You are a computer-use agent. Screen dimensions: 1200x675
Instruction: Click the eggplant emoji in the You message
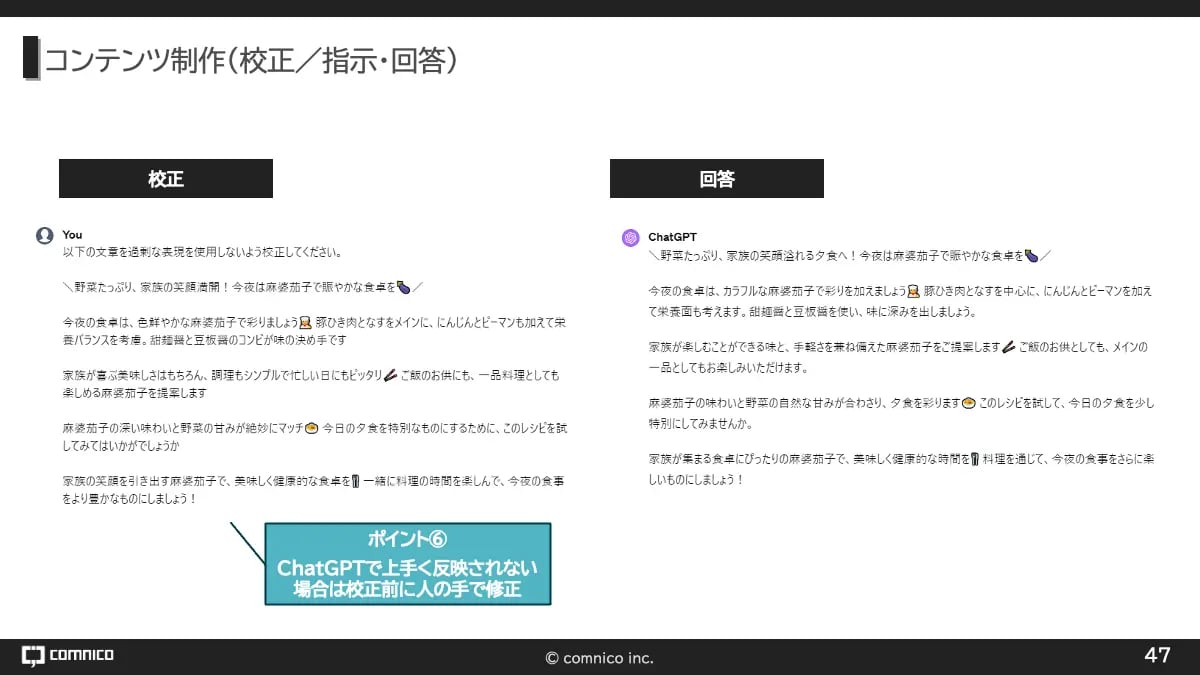[404, 287]
